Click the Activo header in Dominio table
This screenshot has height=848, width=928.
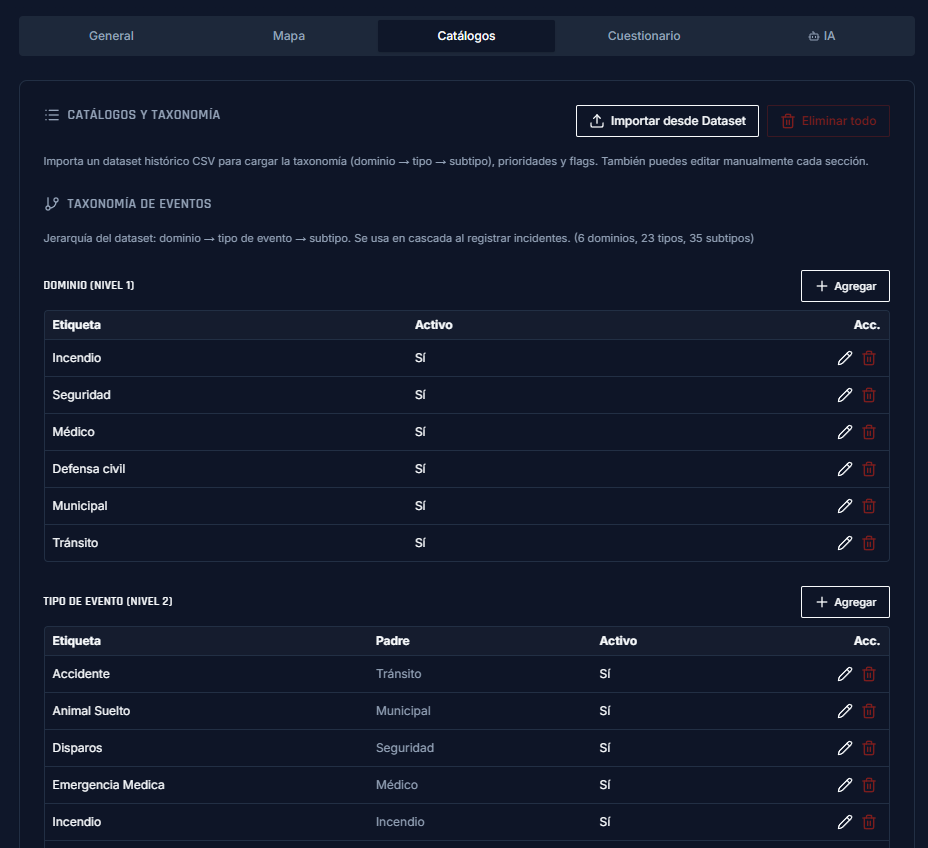click(x=433, y=325)
